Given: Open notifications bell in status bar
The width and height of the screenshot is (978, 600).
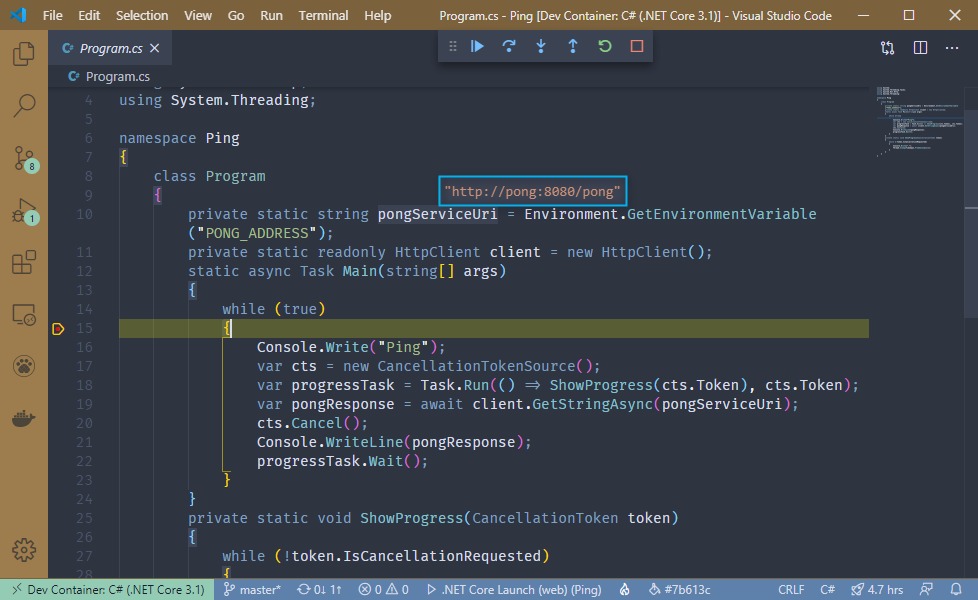Looking at the screenshot, I should 956,589.
